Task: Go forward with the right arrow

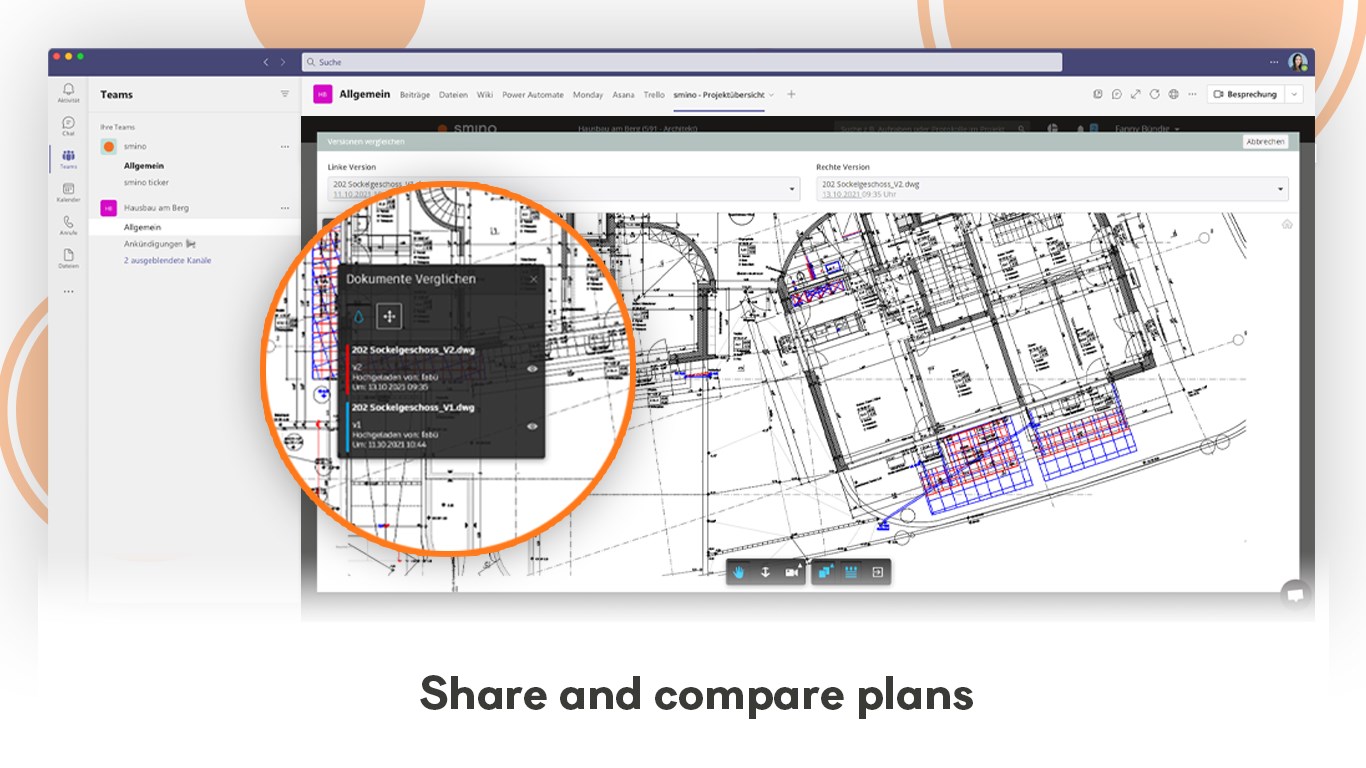Action: [283, 62]
